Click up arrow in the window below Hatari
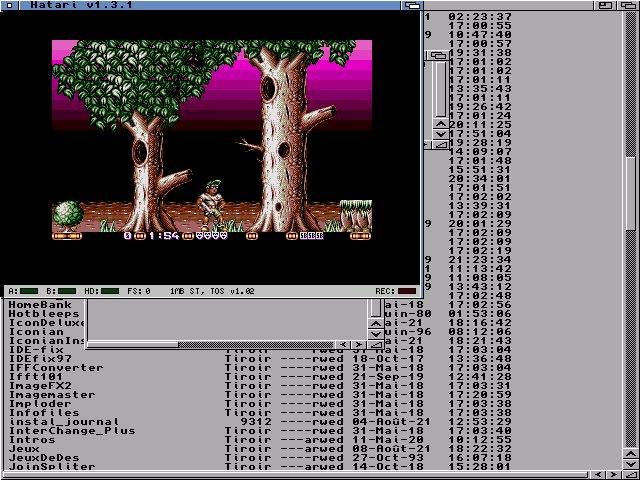Viewport: 640px width, 480px height. coord(376,324)
